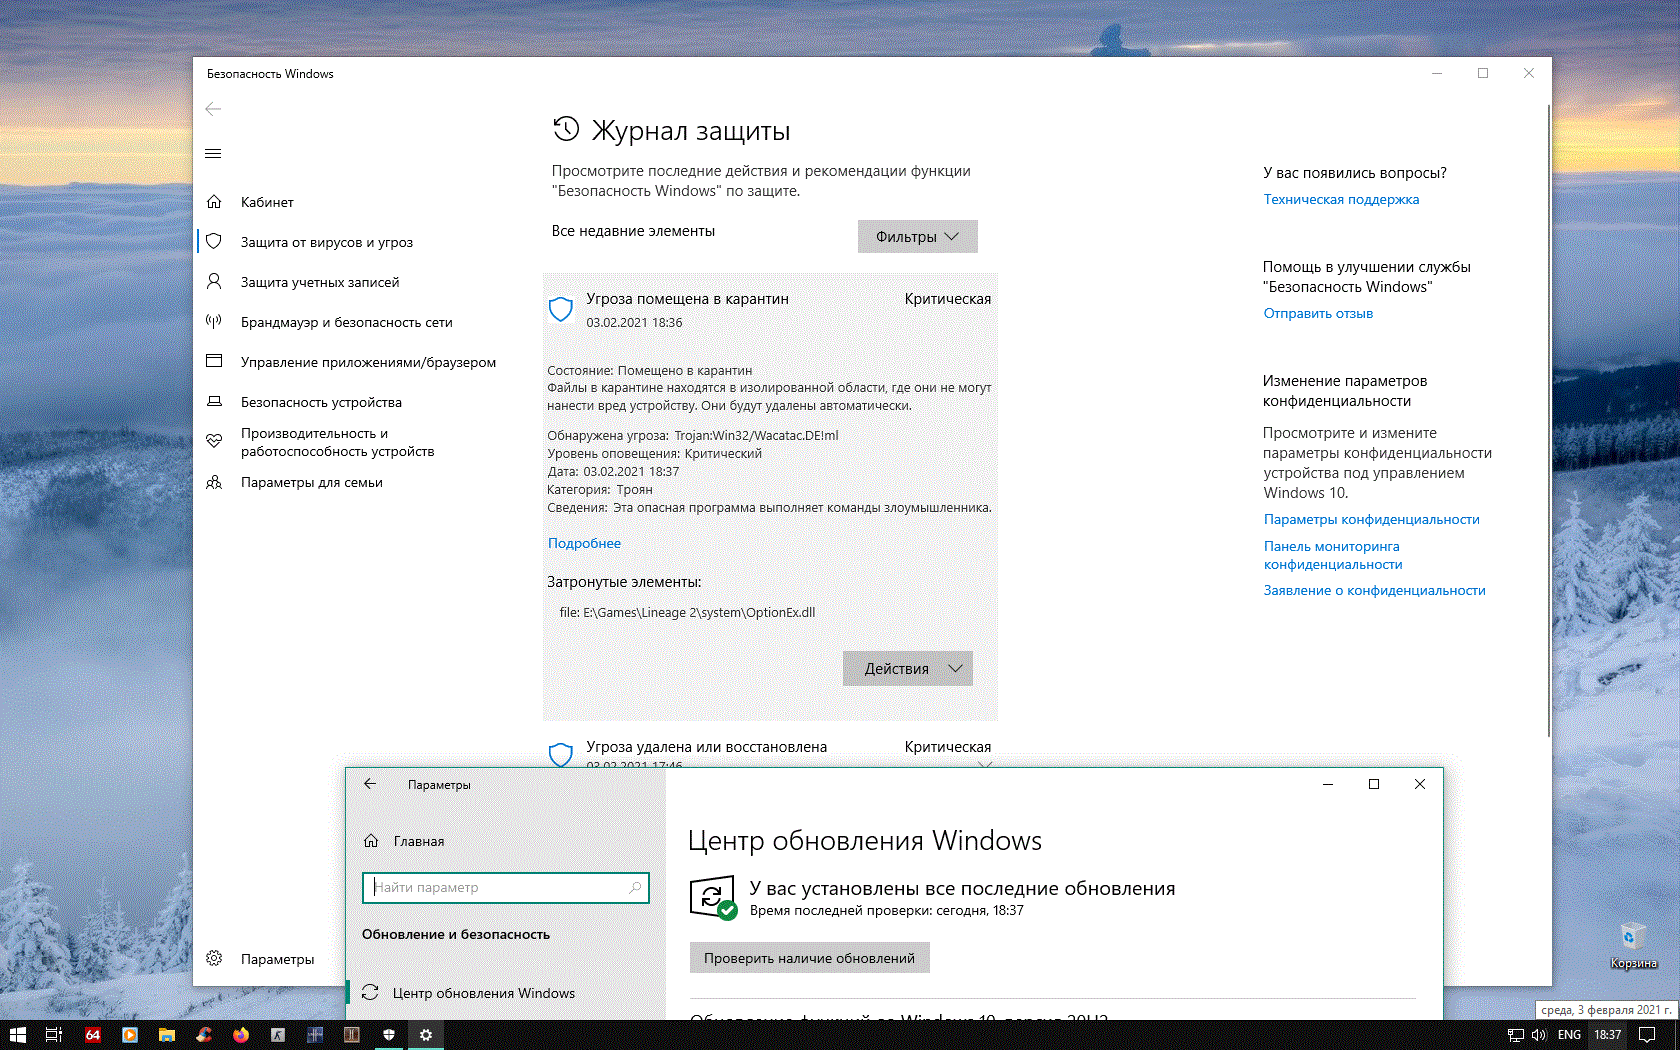The image size is (1680, 1050).
Task: Select Защита от вирусов и угроз shield icon
Action: tap(214, 242)
